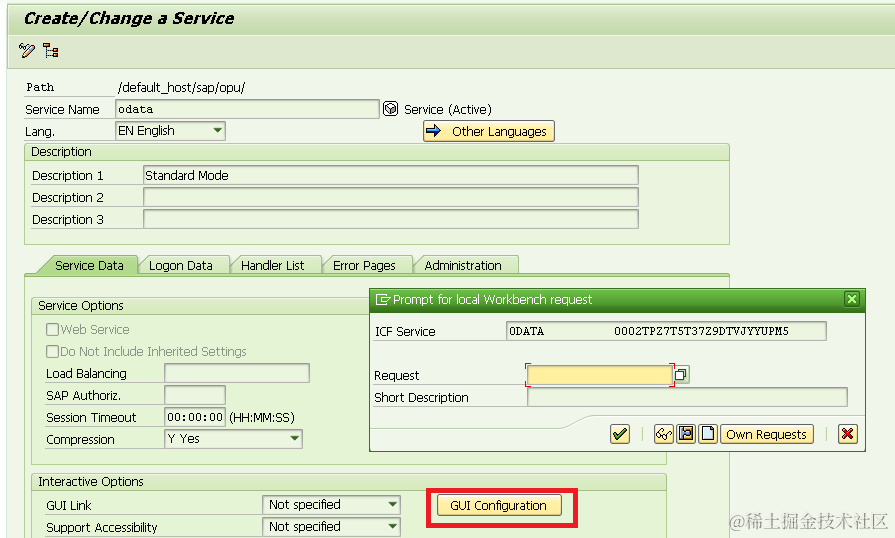
Task: Click the service status icon beside Service Name
Action: [x=390, y=108]
